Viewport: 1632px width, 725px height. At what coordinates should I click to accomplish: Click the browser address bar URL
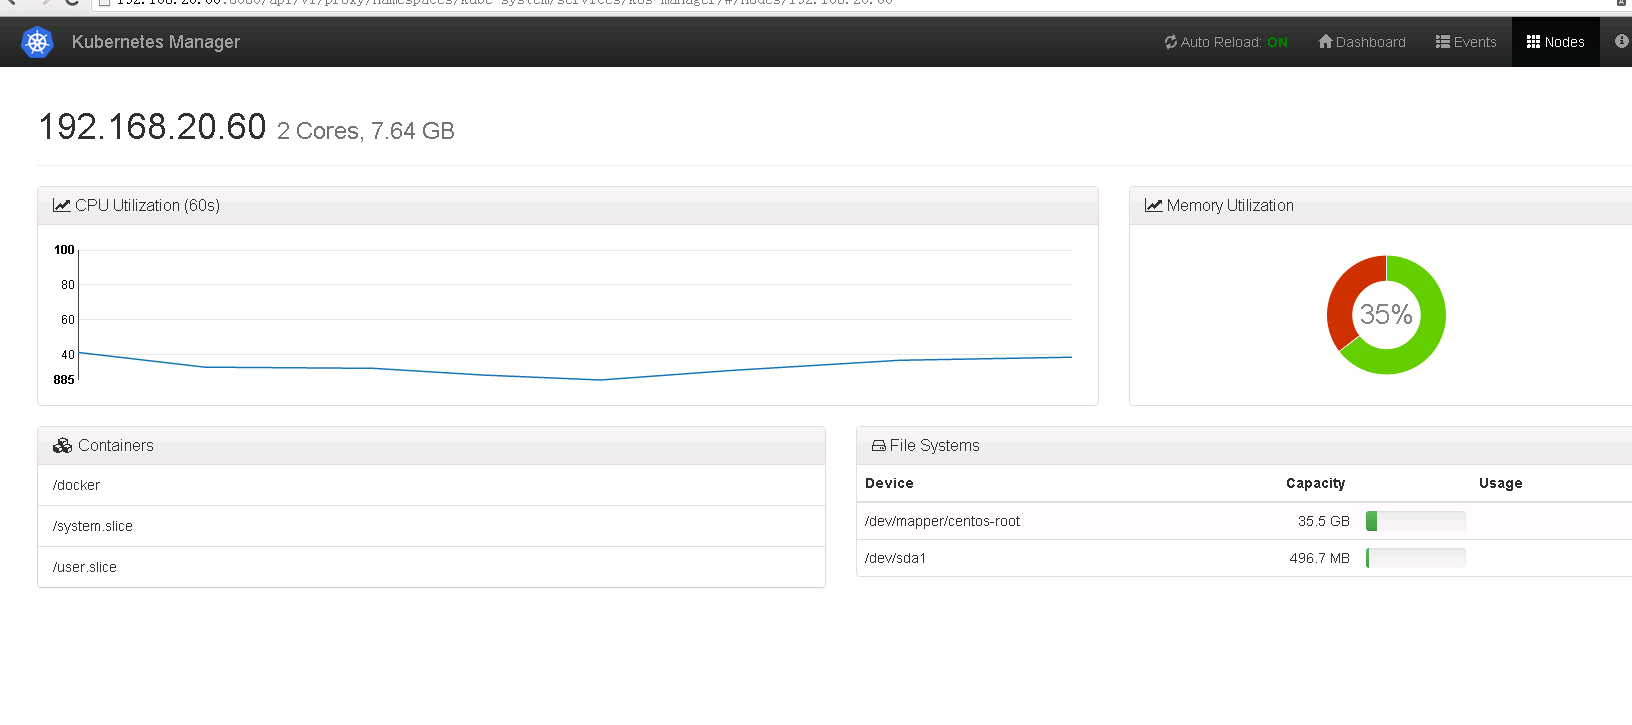(x=505, y=2)
